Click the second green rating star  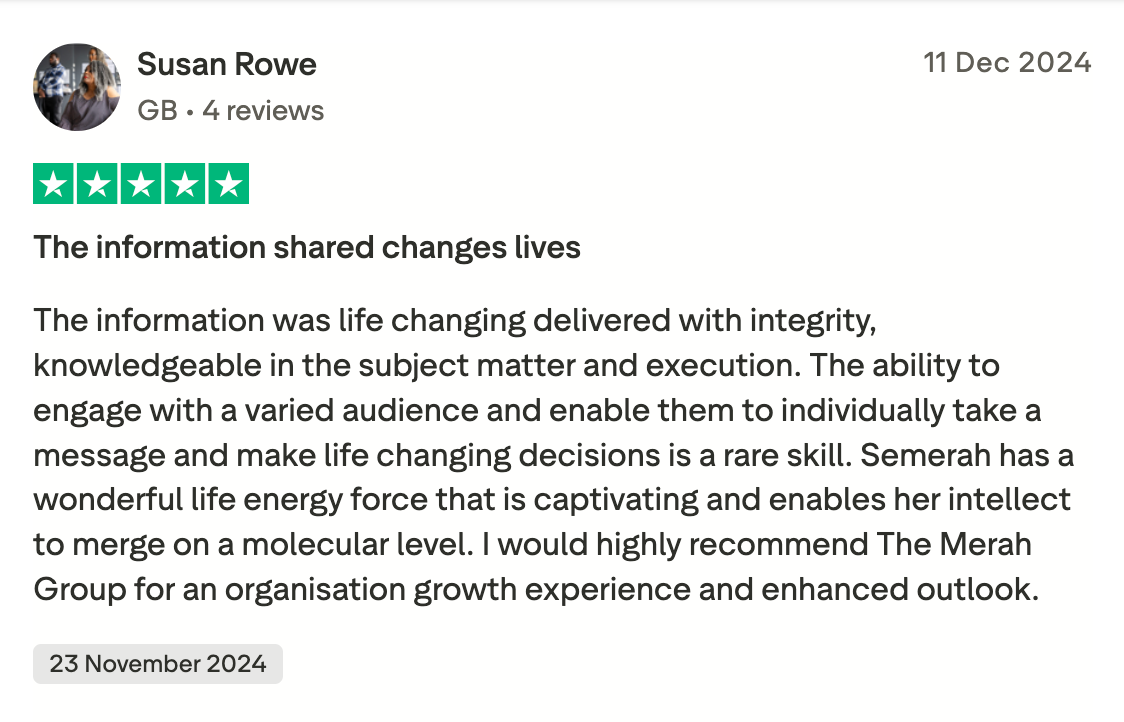tap(97, 184)
